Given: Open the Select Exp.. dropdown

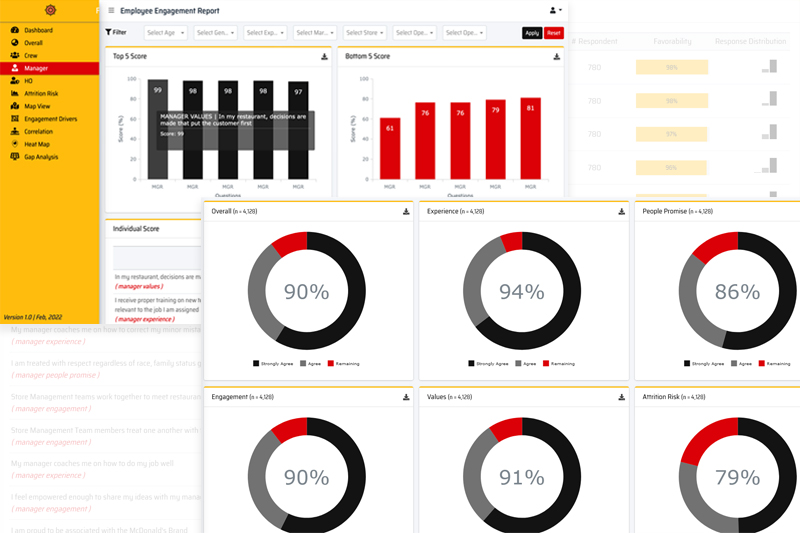Looking at the screenshot, I should coord(265,33).
